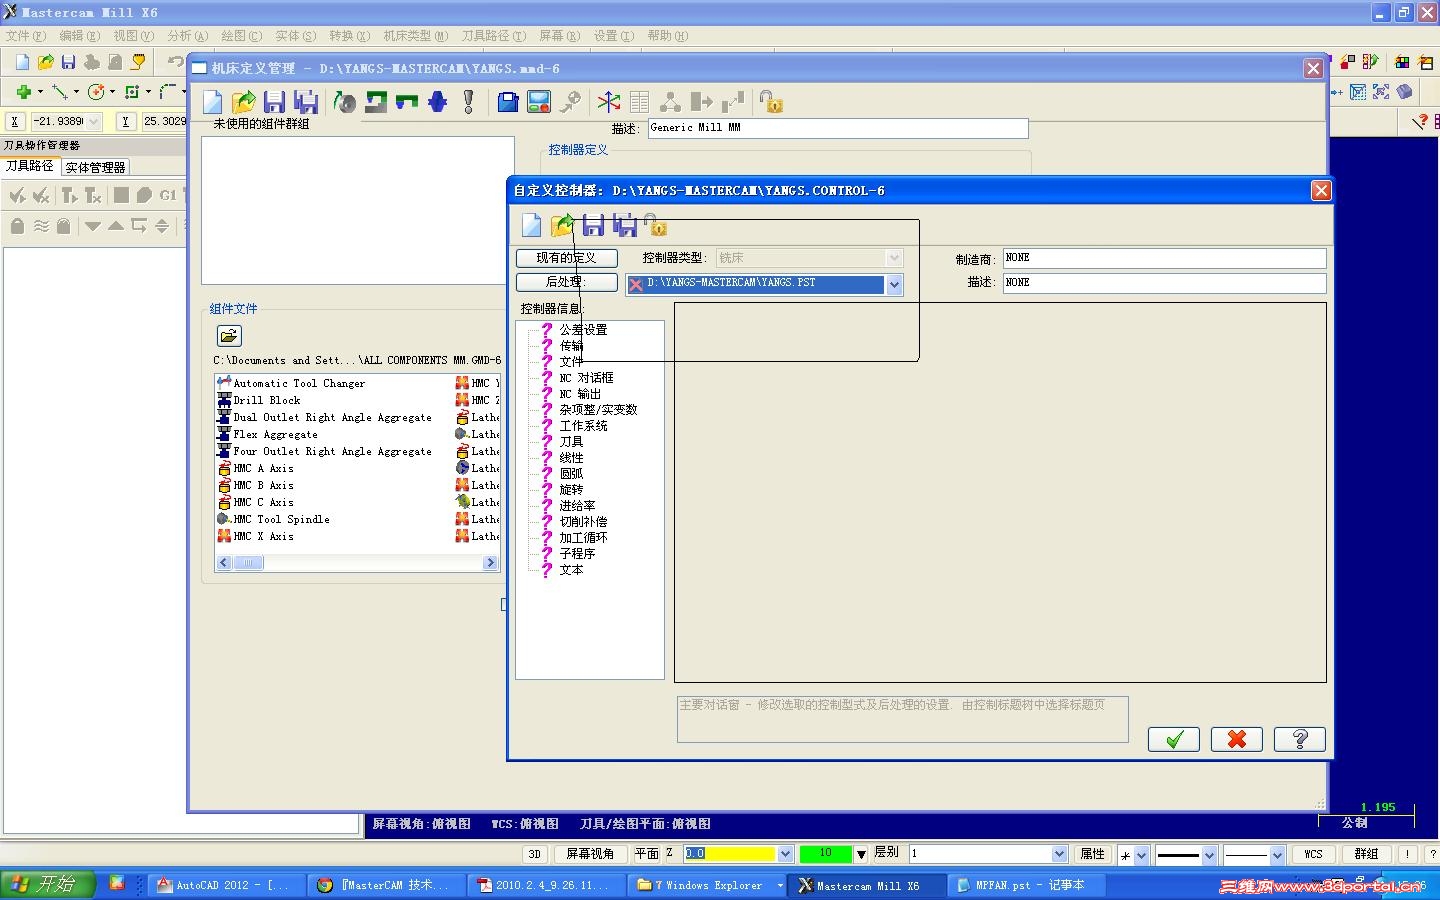Screen dimensions: 1440x900
Task: Click the 屏幕视角 button in the status bar
Action: click(x=590, y=854)
